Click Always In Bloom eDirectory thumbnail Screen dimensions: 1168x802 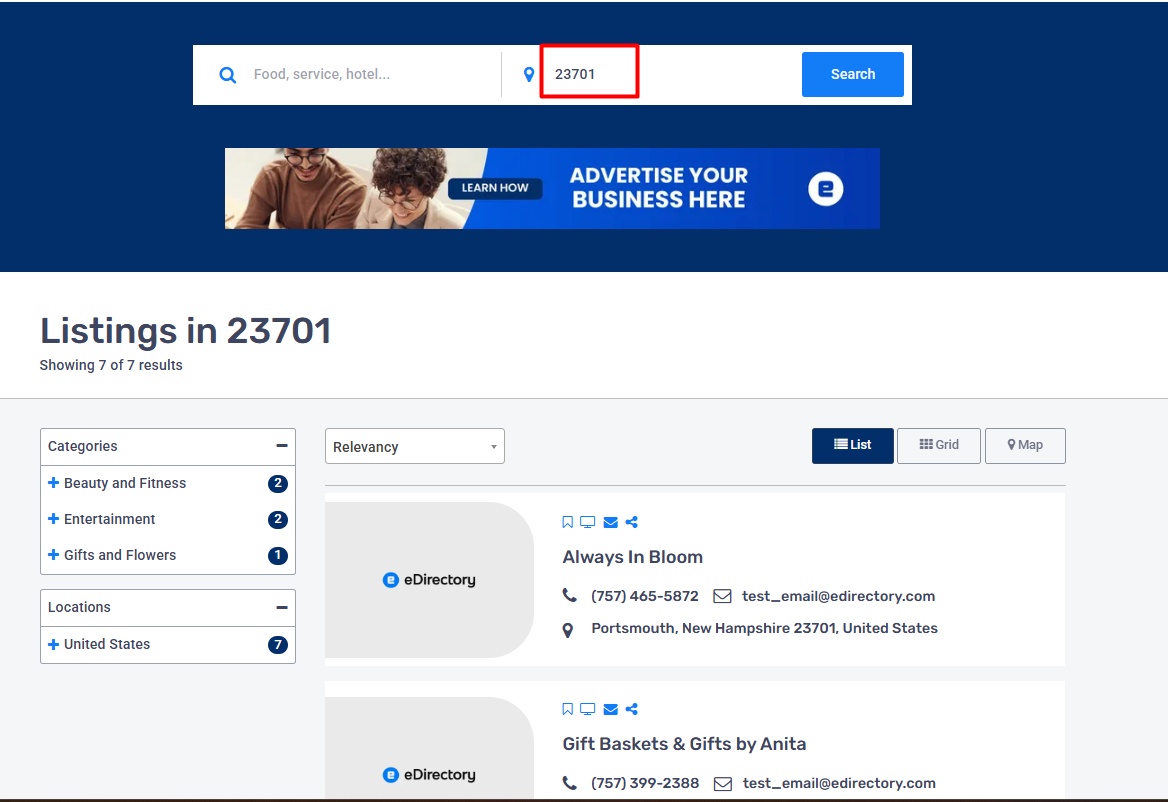tap(429, 579)
